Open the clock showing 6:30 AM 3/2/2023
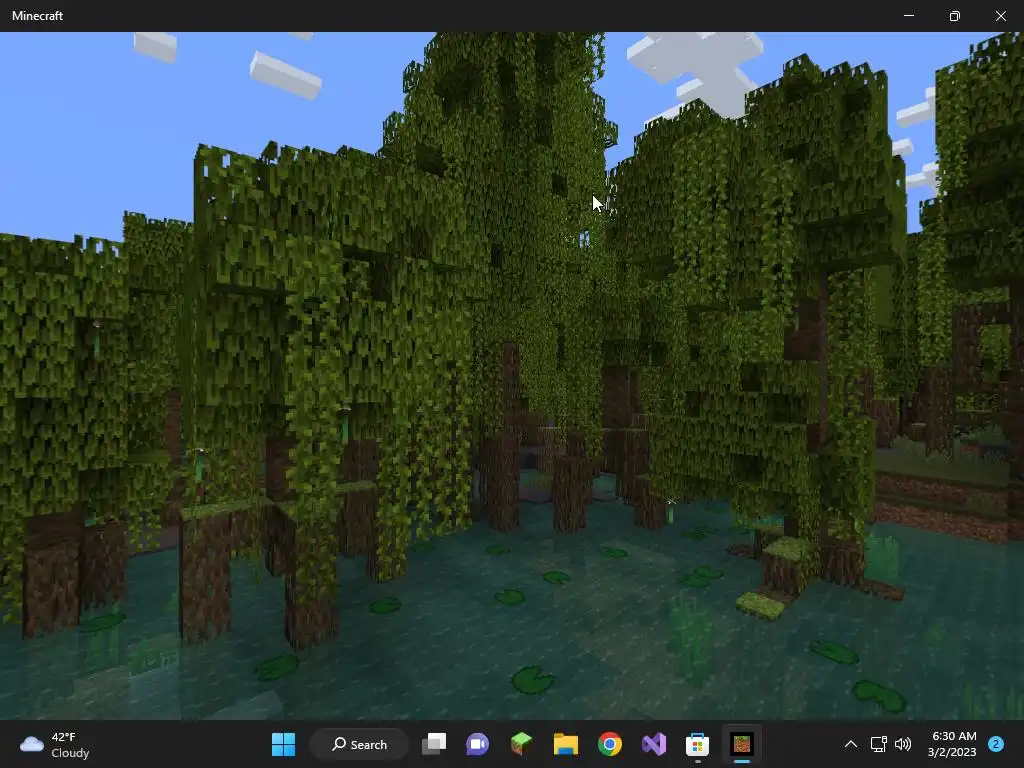This screenshot has height=768, width=1024. [x=952, y=744]
